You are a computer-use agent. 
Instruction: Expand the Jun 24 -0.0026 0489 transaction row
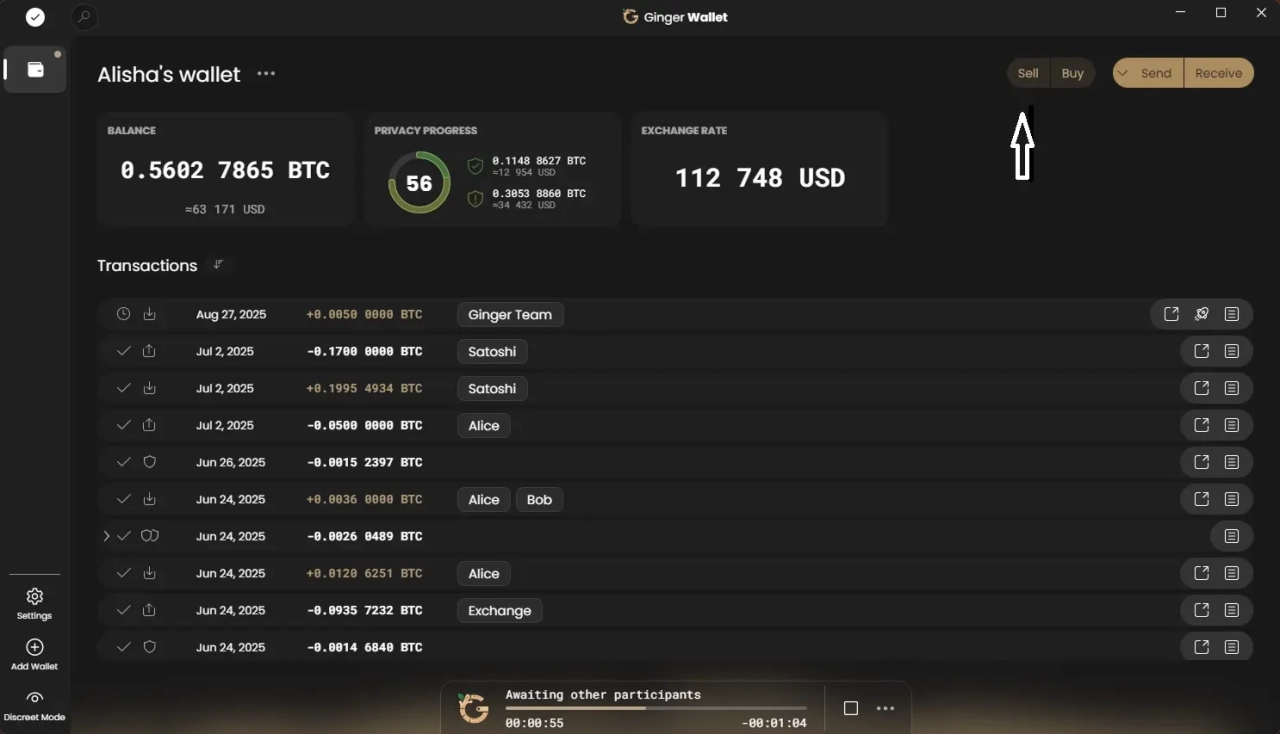[106, 536]
